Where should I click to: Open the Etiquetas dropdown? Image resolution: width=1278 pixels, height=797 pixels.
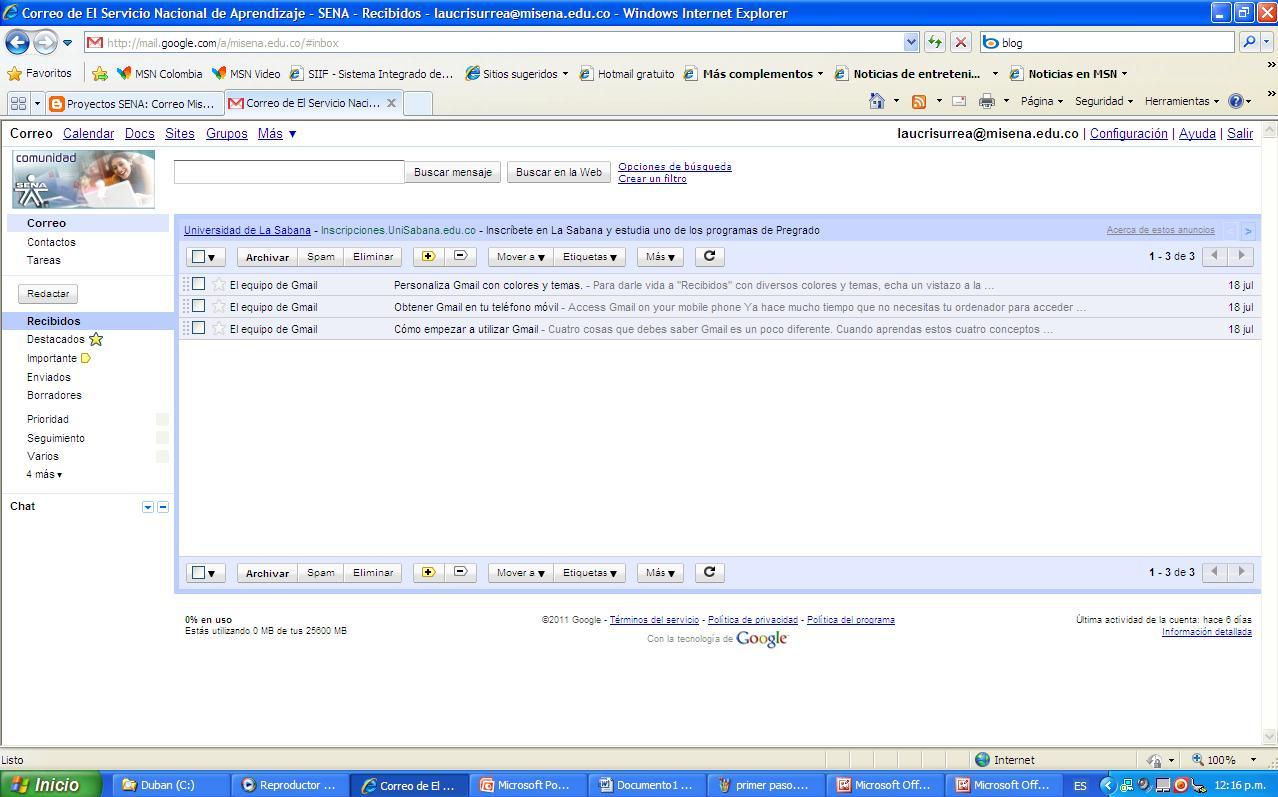click(x=589, y=256)
